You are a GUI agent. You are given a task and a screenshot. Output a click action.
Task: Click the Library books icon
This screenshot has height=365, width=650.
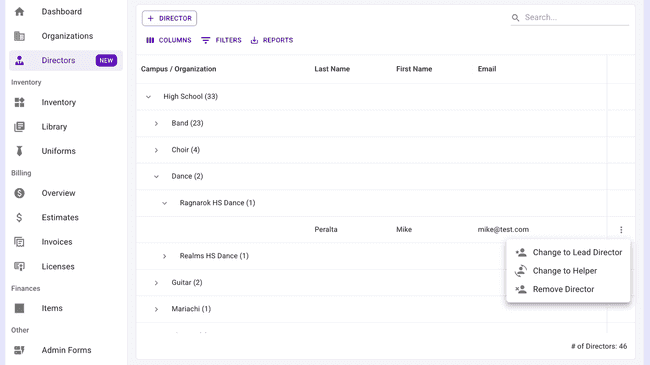(19, 127)
